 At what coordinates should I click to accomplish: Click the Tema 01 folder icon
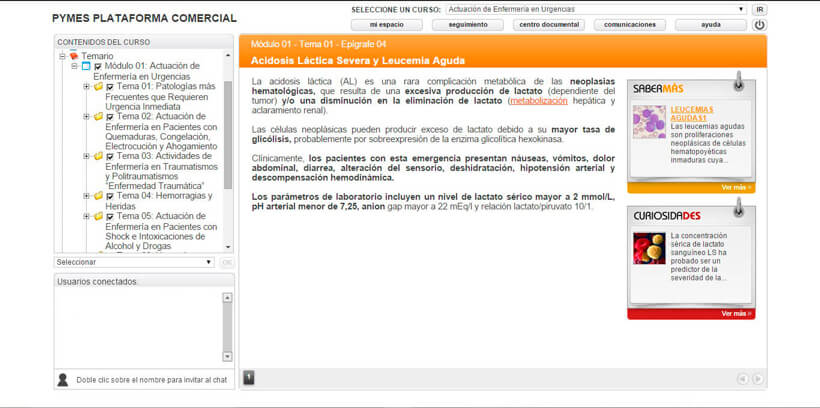point(98,86)
